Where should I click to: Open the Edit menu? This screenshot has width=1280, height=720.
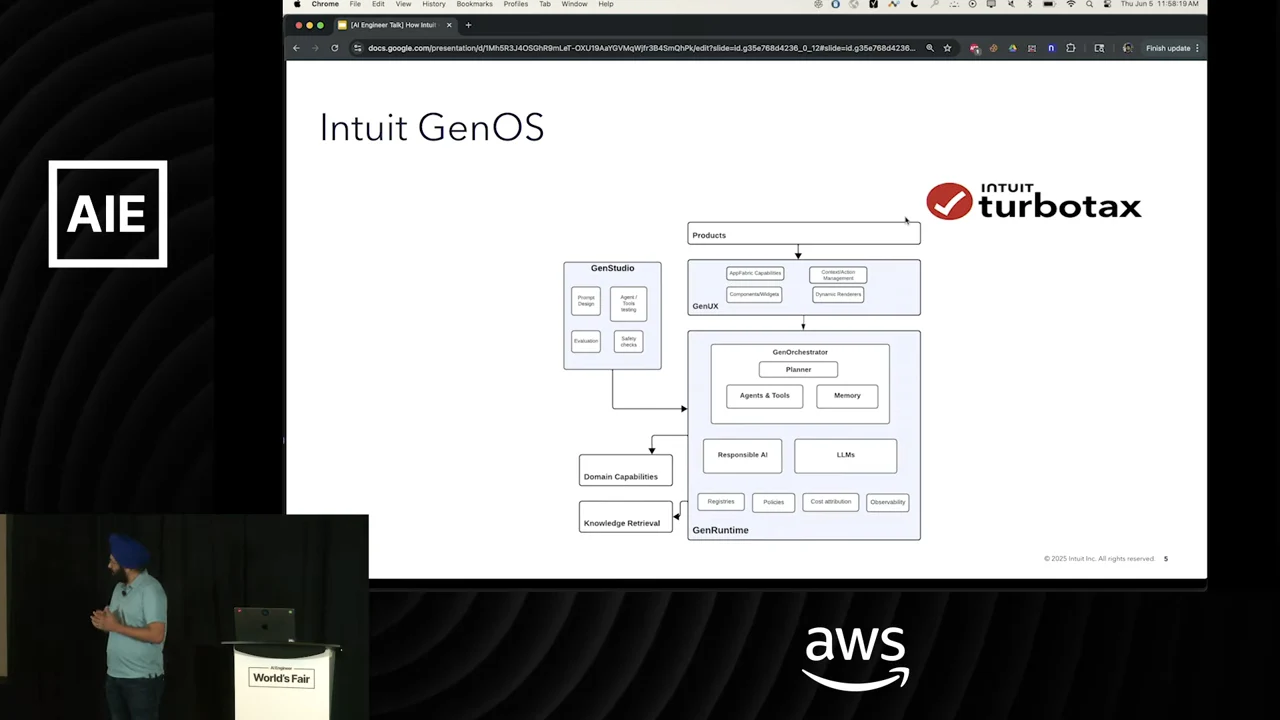[378, 4]
